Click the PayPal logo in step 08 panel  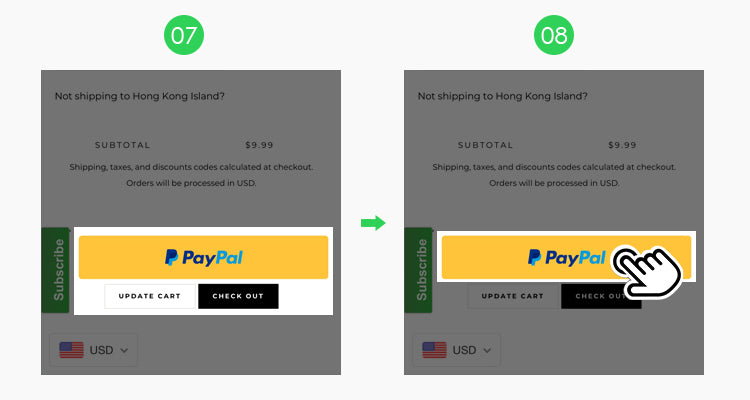point(567,257)
